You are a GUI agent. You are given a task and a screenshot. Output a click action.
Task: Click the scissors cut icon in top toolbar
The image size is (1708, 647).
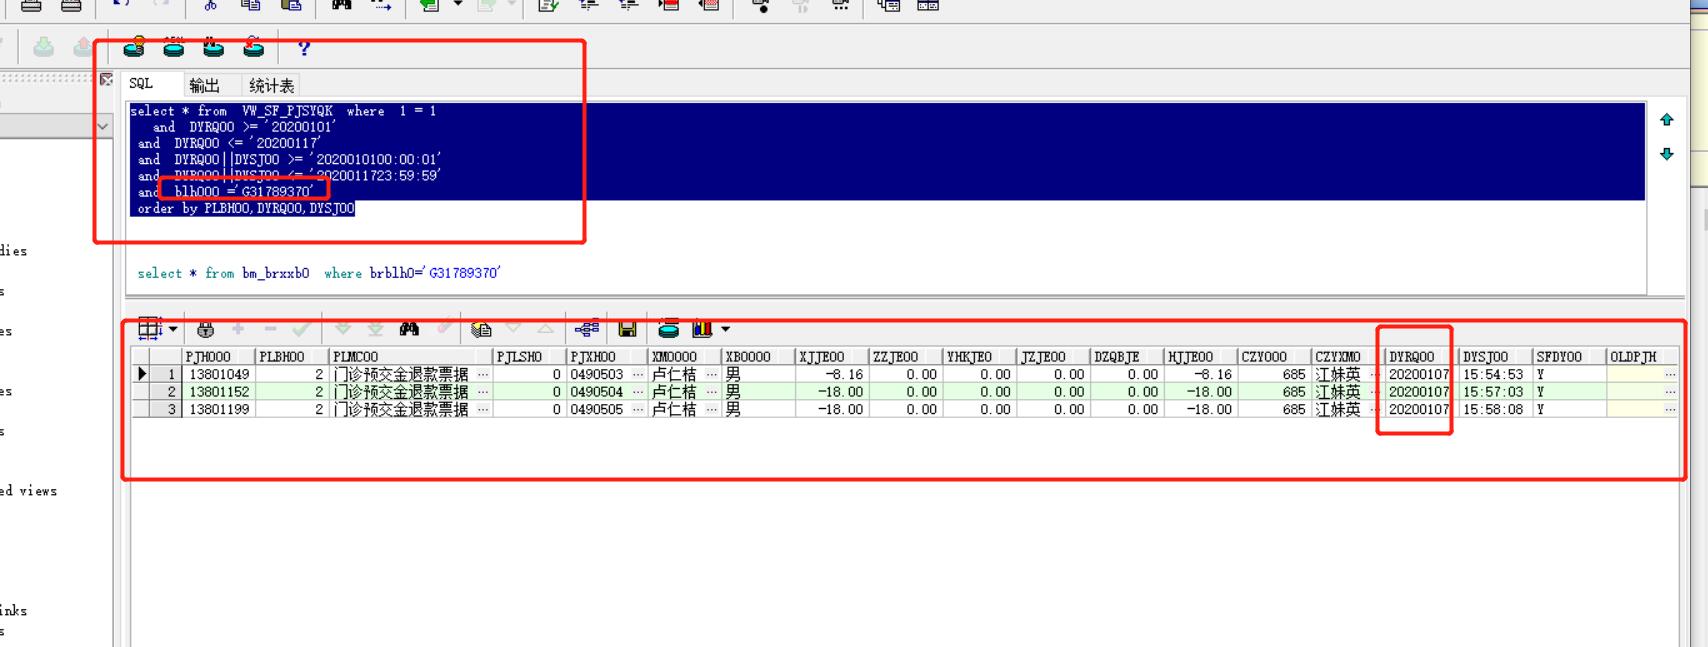(x=210, y=5)
